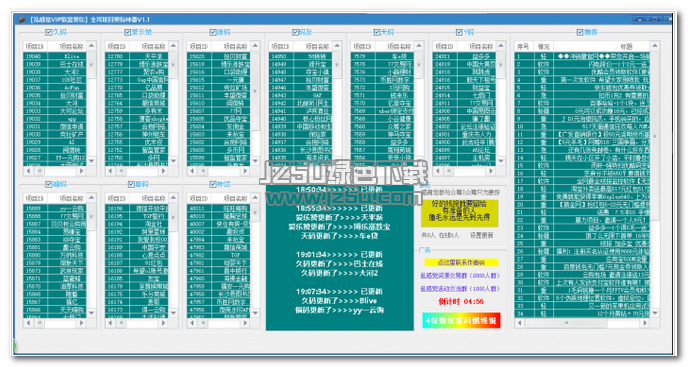Screen dimensions: 688x367
Task: Click right arrow under the 标题 message list
Action: click(645, 323)
